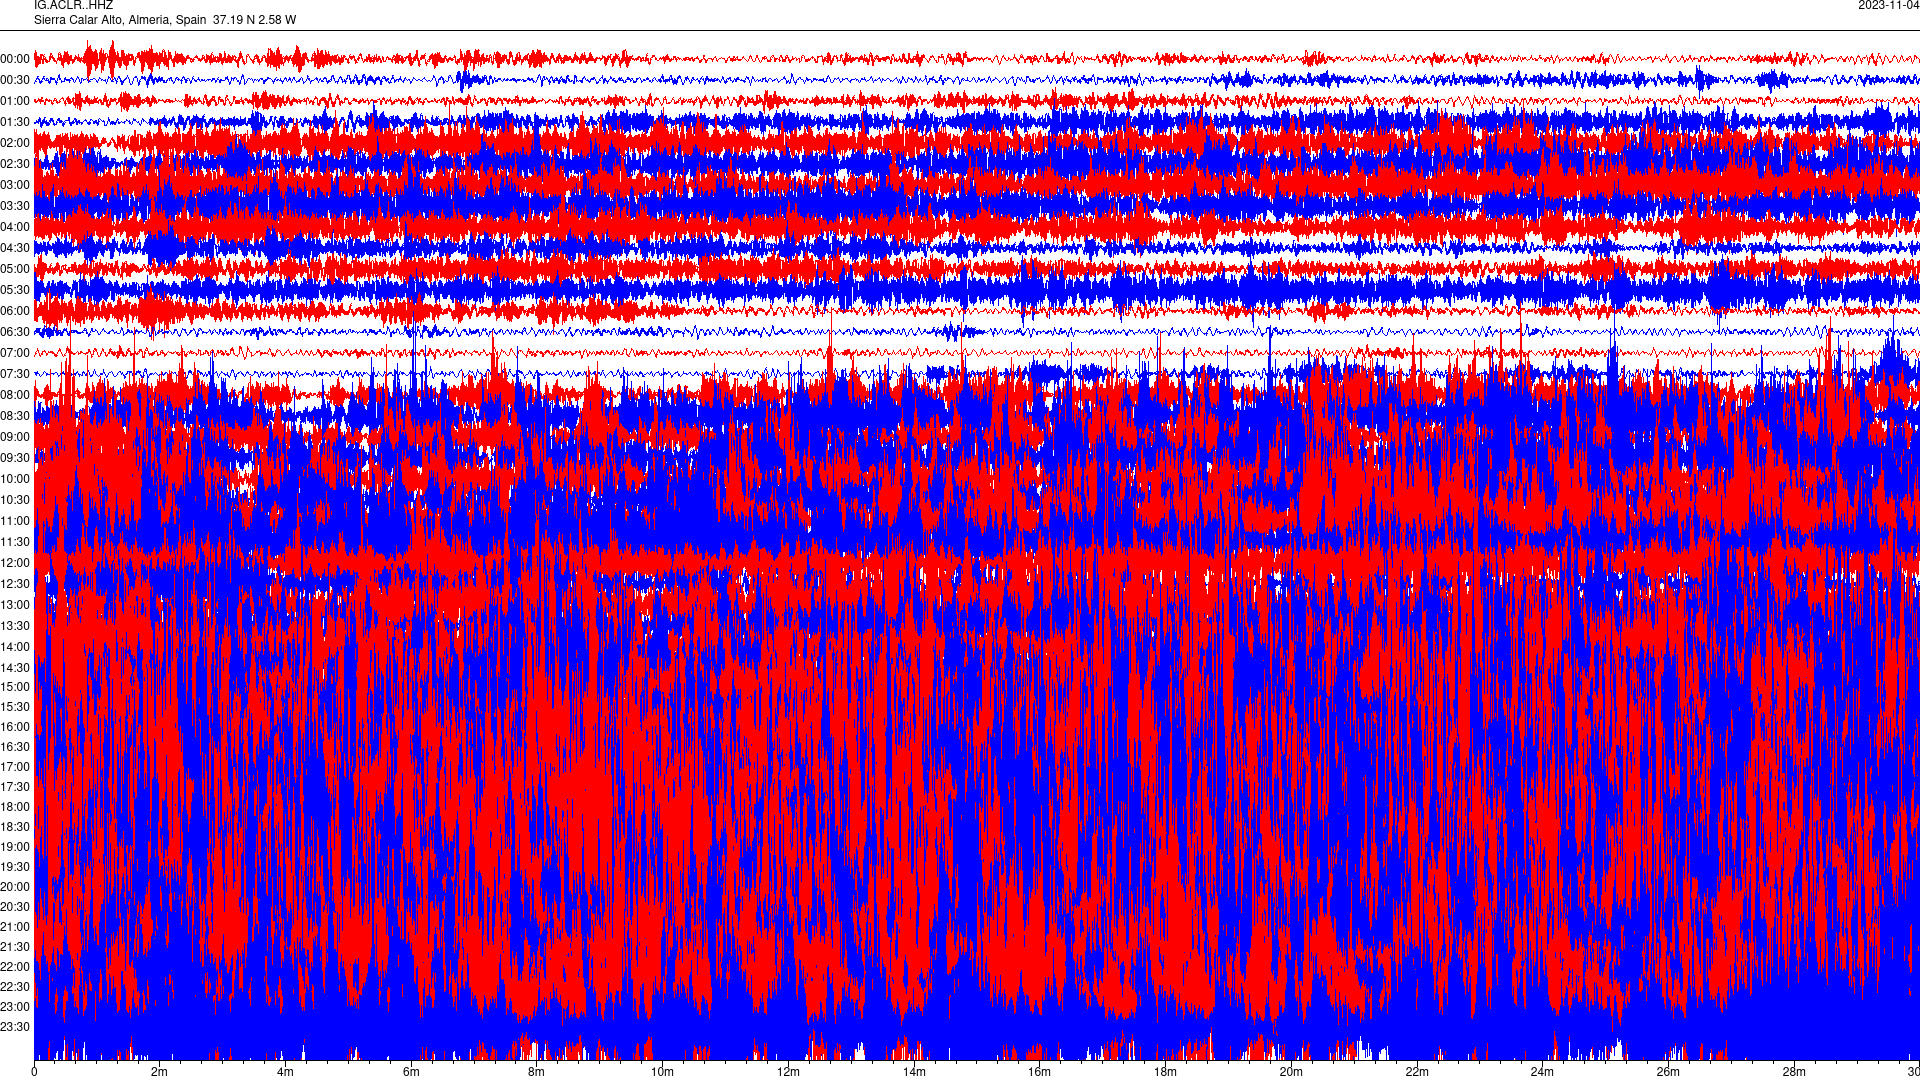This screenshot has width=1920, height=1080.
Task: Click the 28m tick label on the time axis
Action: (x=1794, y=1072)
